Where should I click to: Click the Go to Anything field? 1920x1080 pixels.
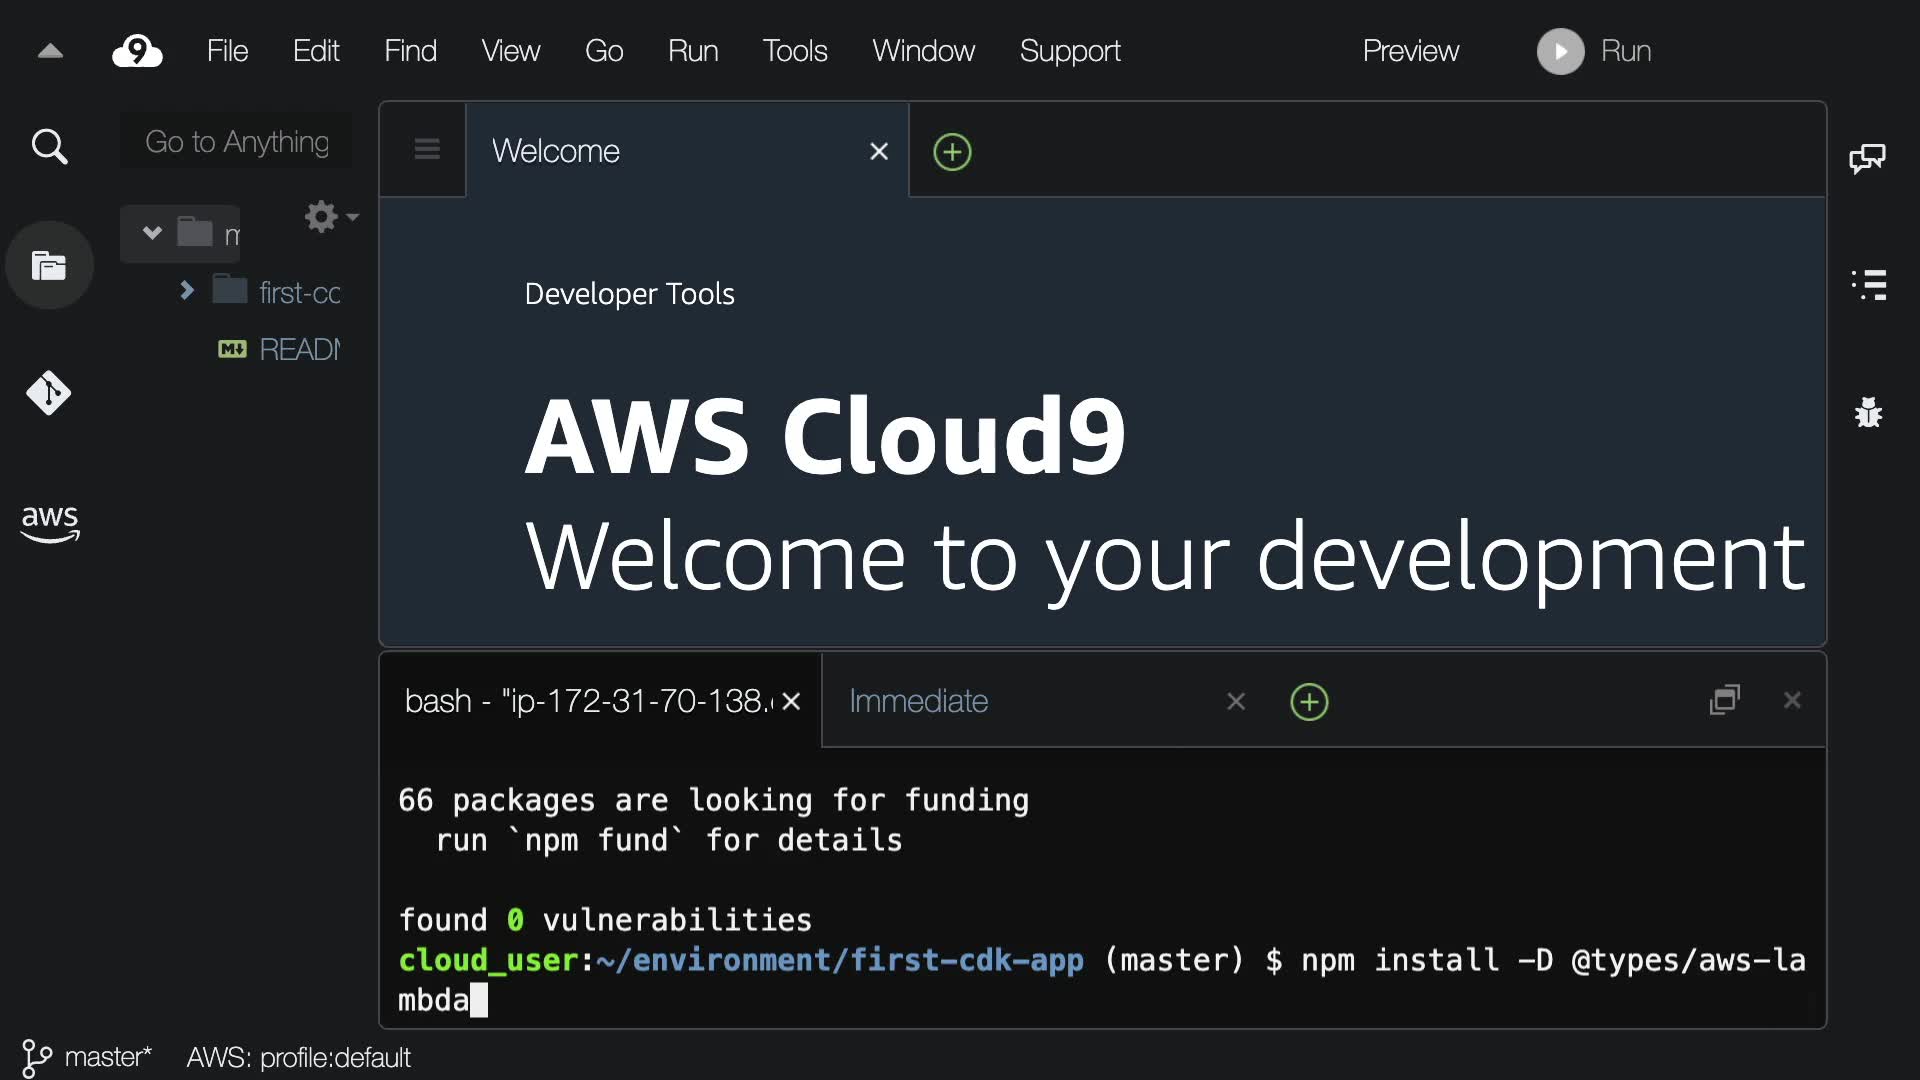click(237, 142)
